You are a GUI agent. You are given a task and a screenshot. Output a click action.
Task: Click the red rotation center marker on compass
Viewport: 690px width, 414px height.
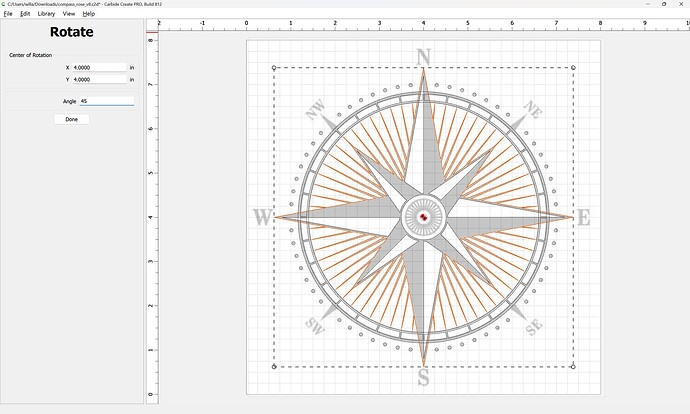click(x=424, y=217)
